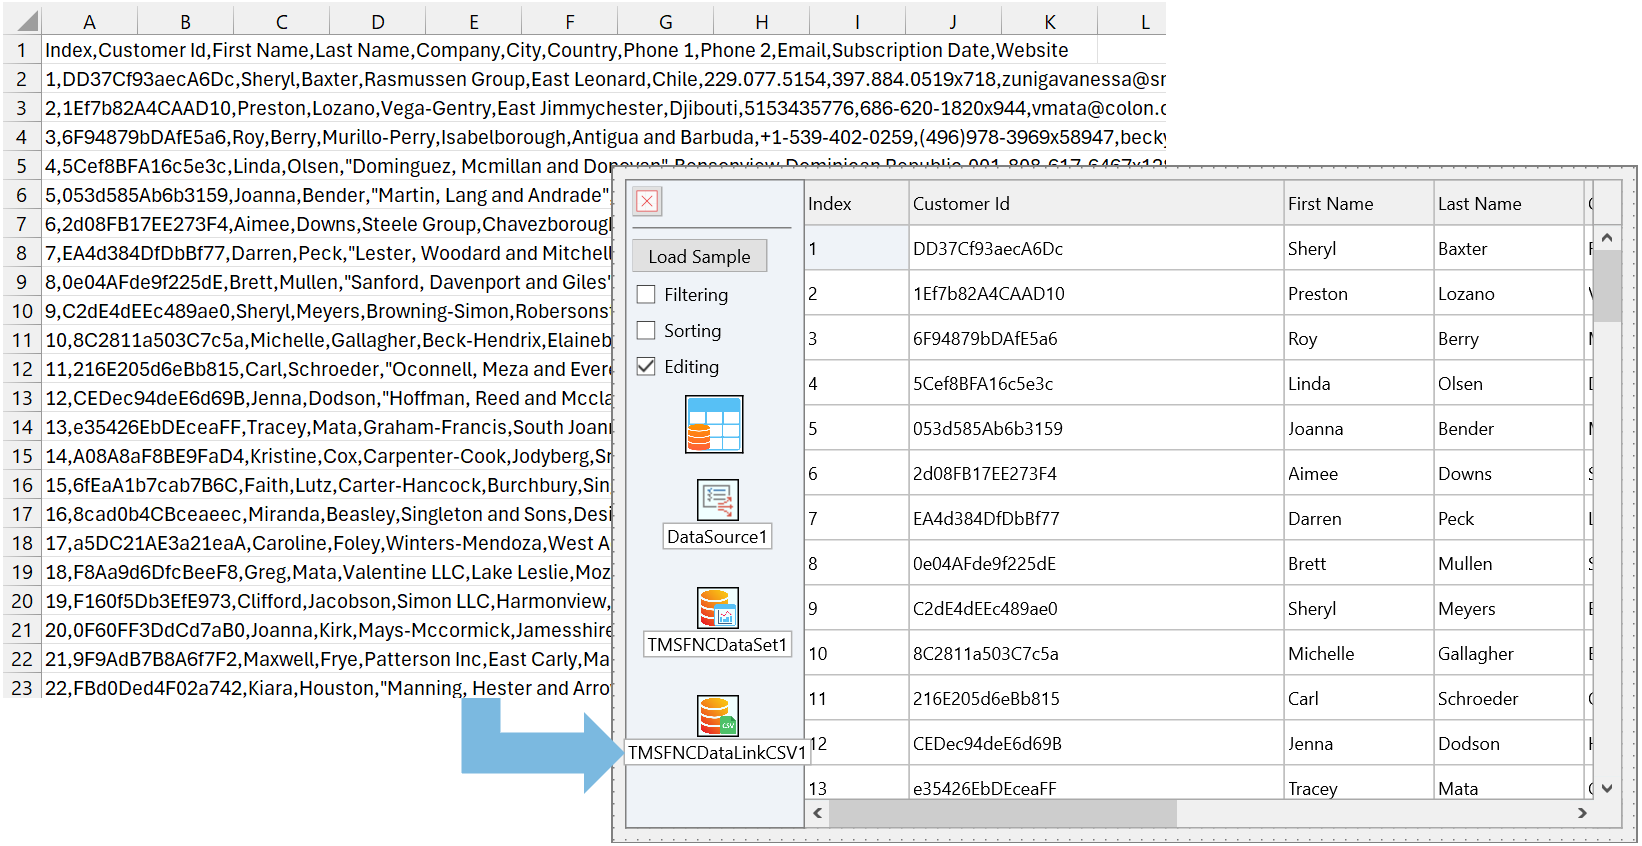
Task: Click spreadsheet row starting 2,1Ef7b82A4CAAD10,Preston
Action: coord(604,108)
